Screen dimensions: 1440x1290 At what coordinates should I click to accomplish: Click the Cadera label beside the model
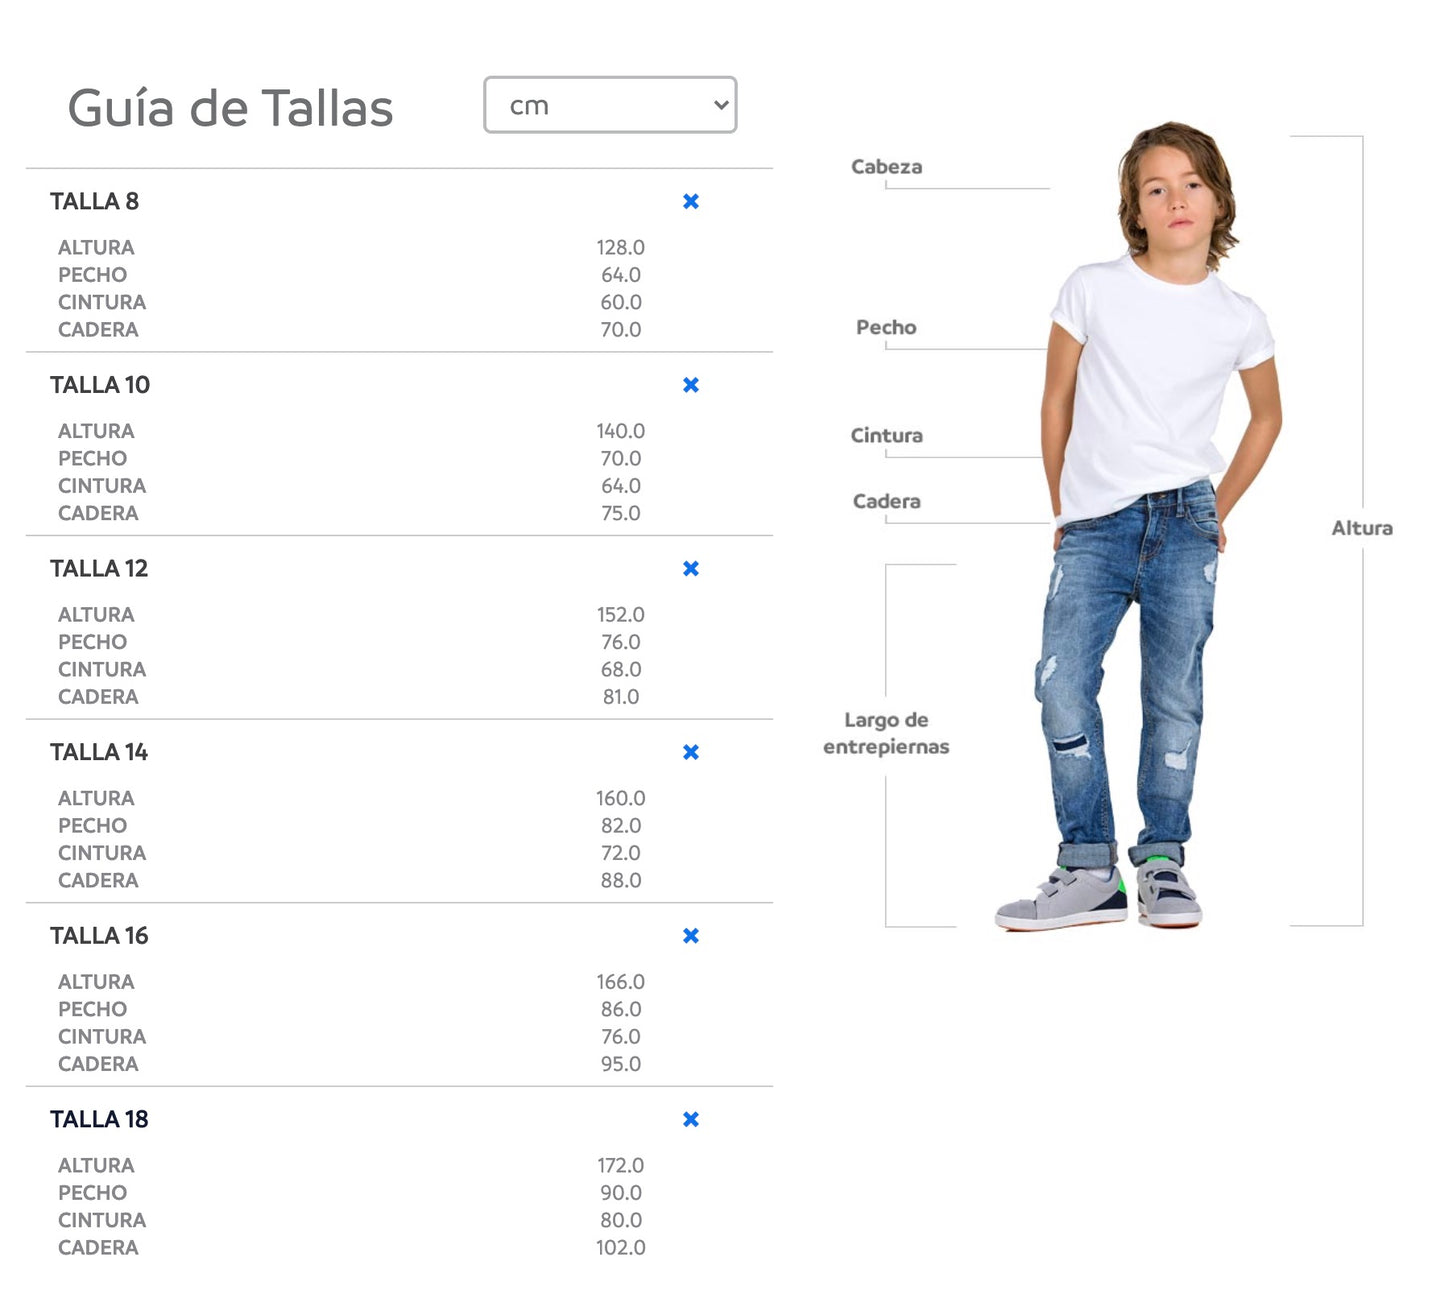click(886, 502)
